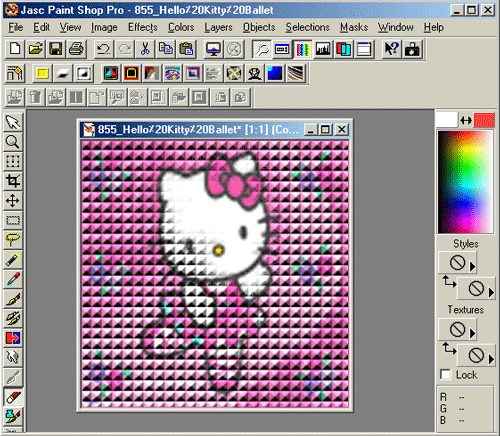Click the red background color swatch
The width and height of the screenshot is (500, 436).
pyautogui.click(x=484, y=120)
